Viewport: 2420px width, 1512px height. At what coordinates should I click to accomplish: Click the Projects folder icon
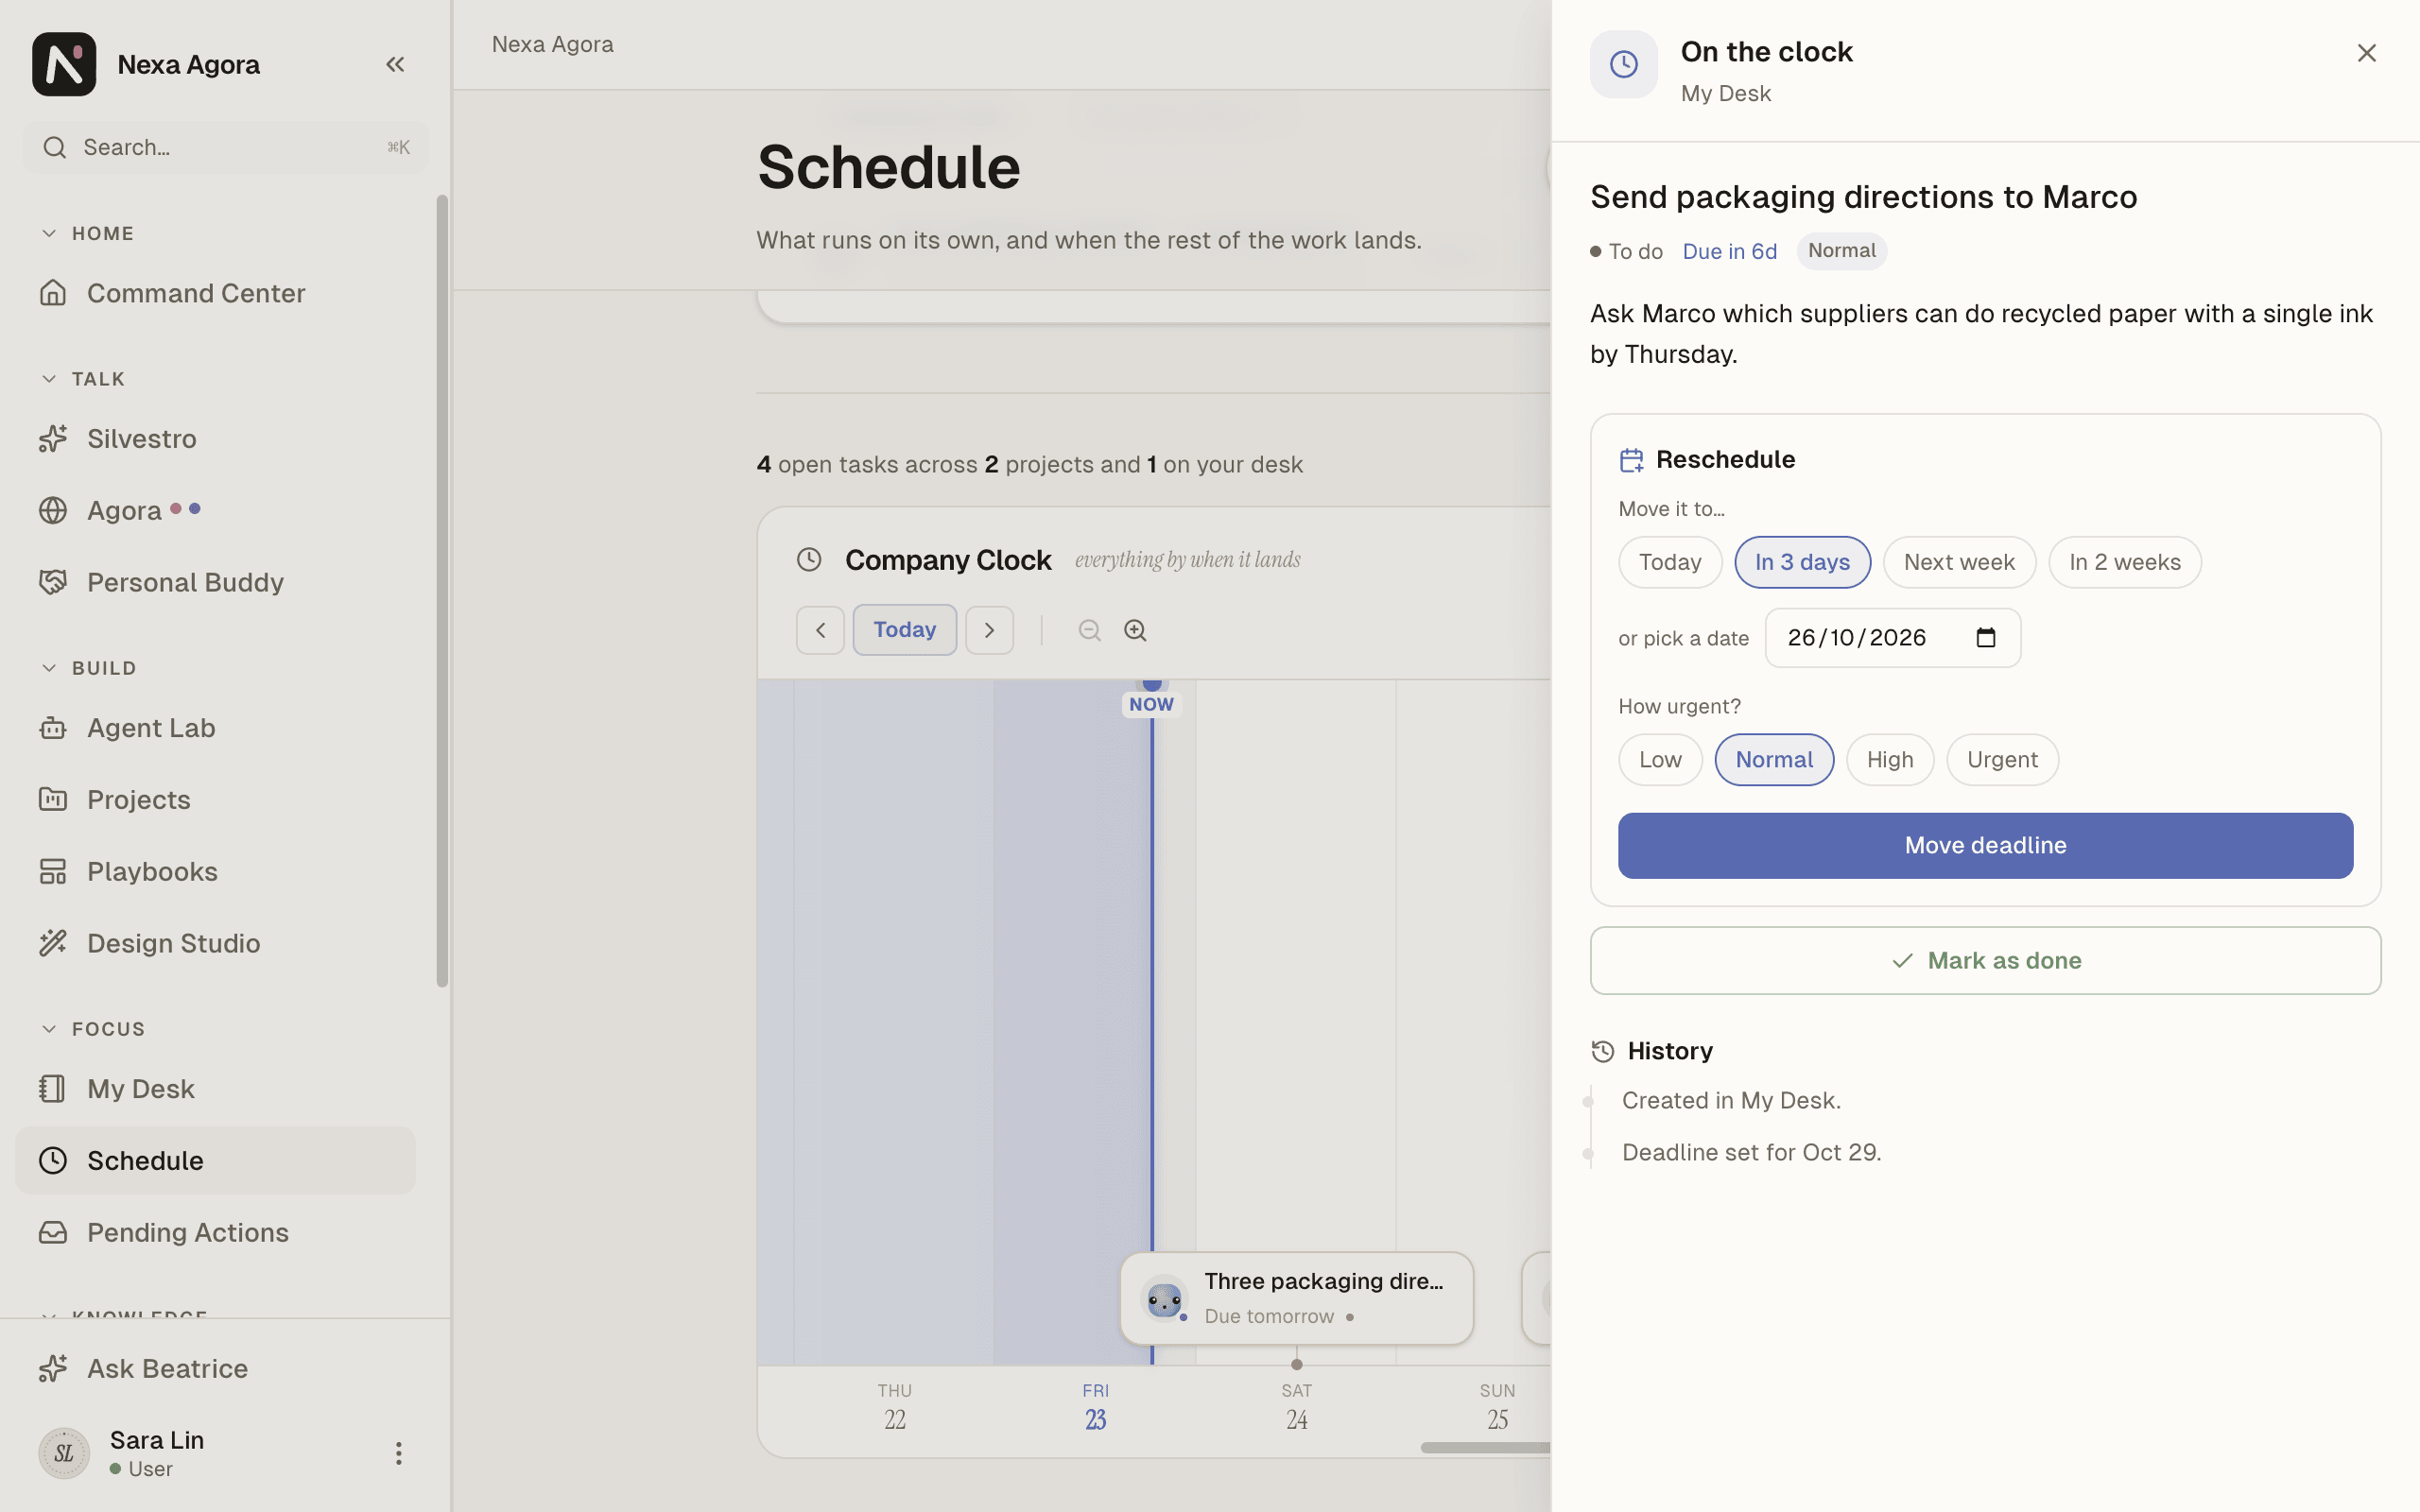click(x=53, y=800)
